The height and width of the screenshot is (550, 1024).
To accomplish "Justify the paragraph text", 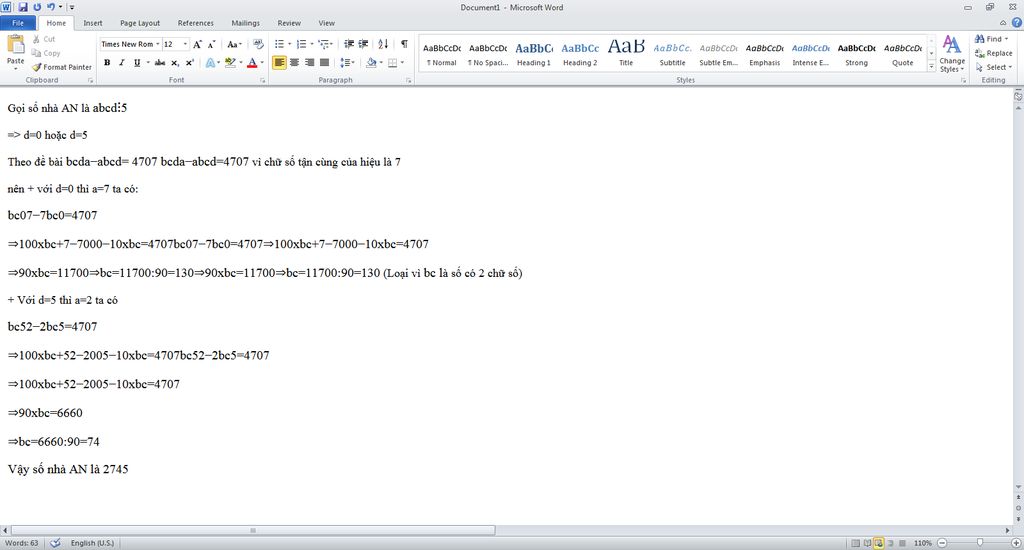I will click(324, 63).
